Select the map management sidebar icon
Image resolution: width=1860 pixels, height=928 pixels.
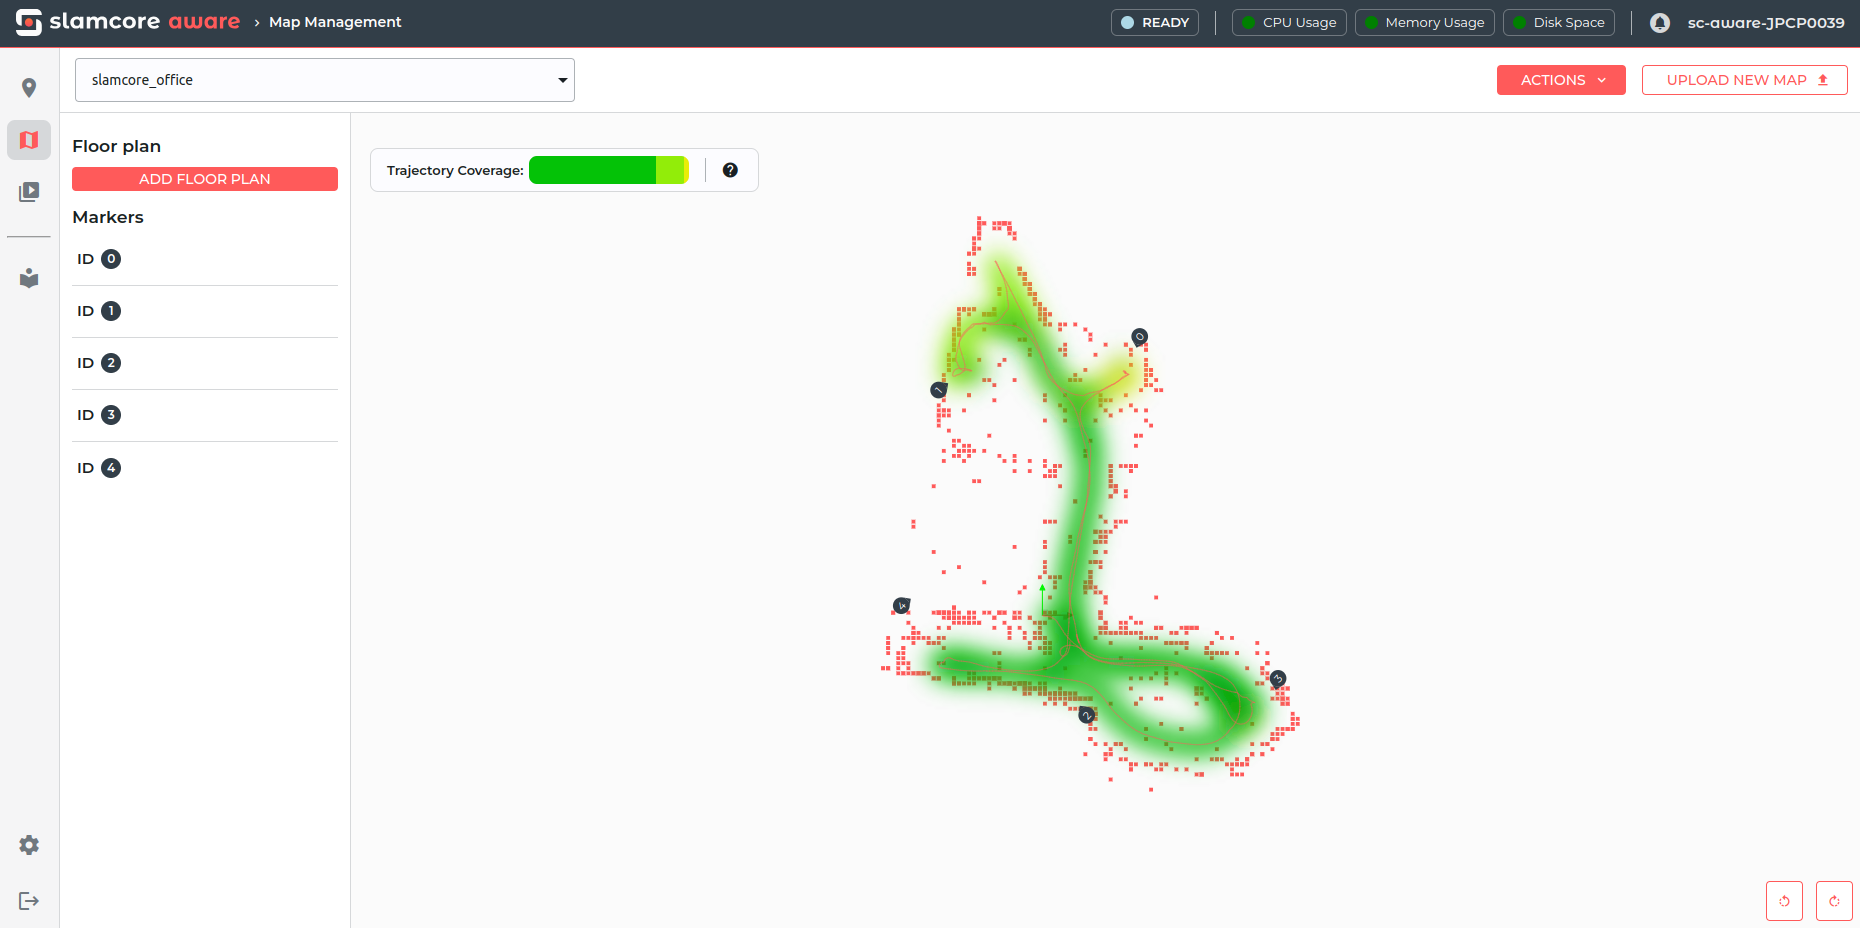(29, 140)
